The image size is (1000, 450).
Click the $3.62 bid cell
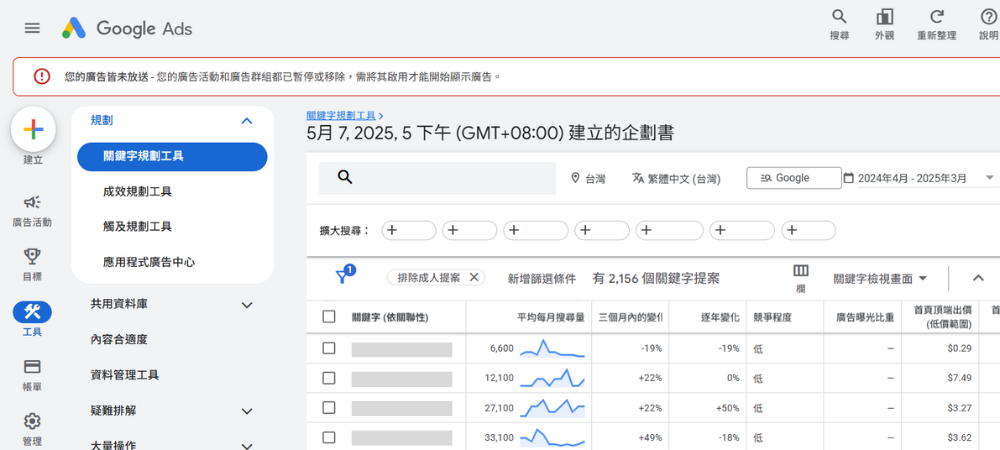959,437
